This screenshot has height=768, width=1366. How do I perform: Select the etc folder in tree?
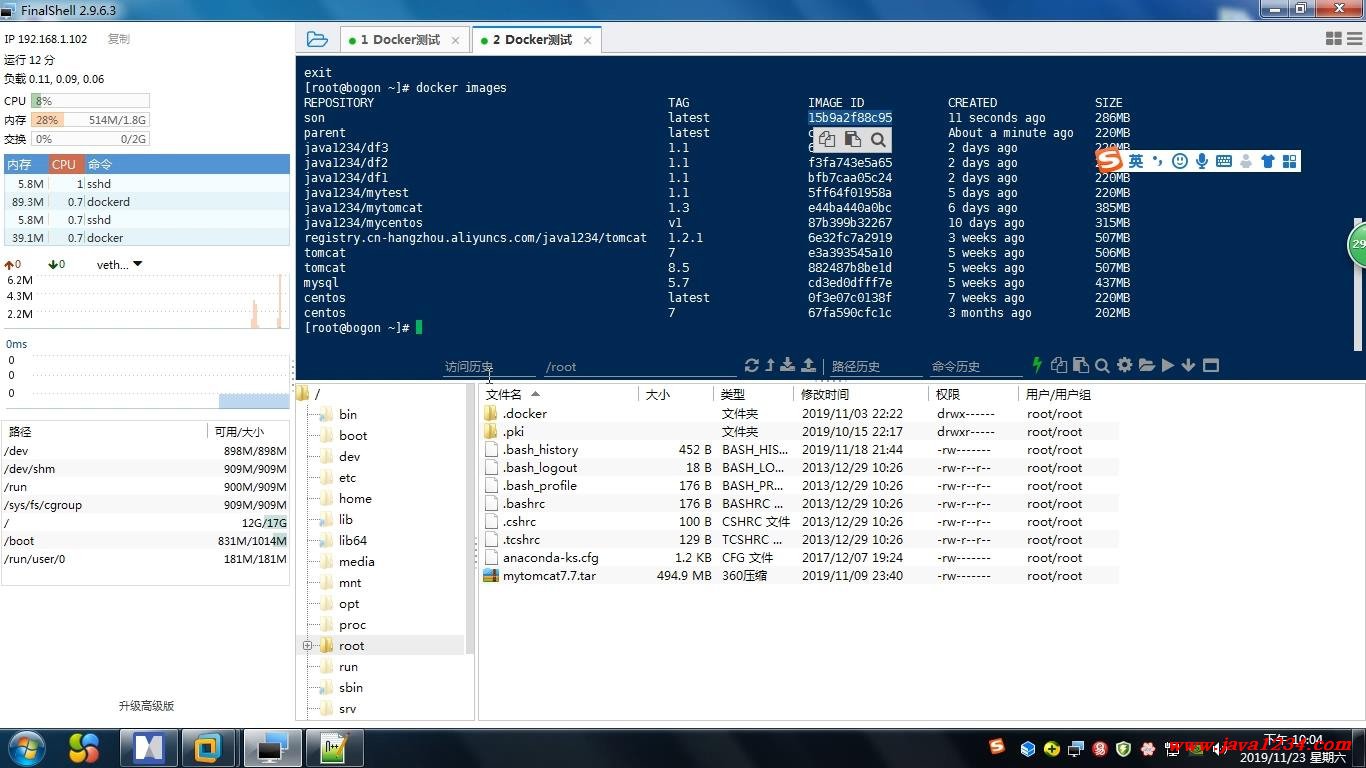[347, 478]
